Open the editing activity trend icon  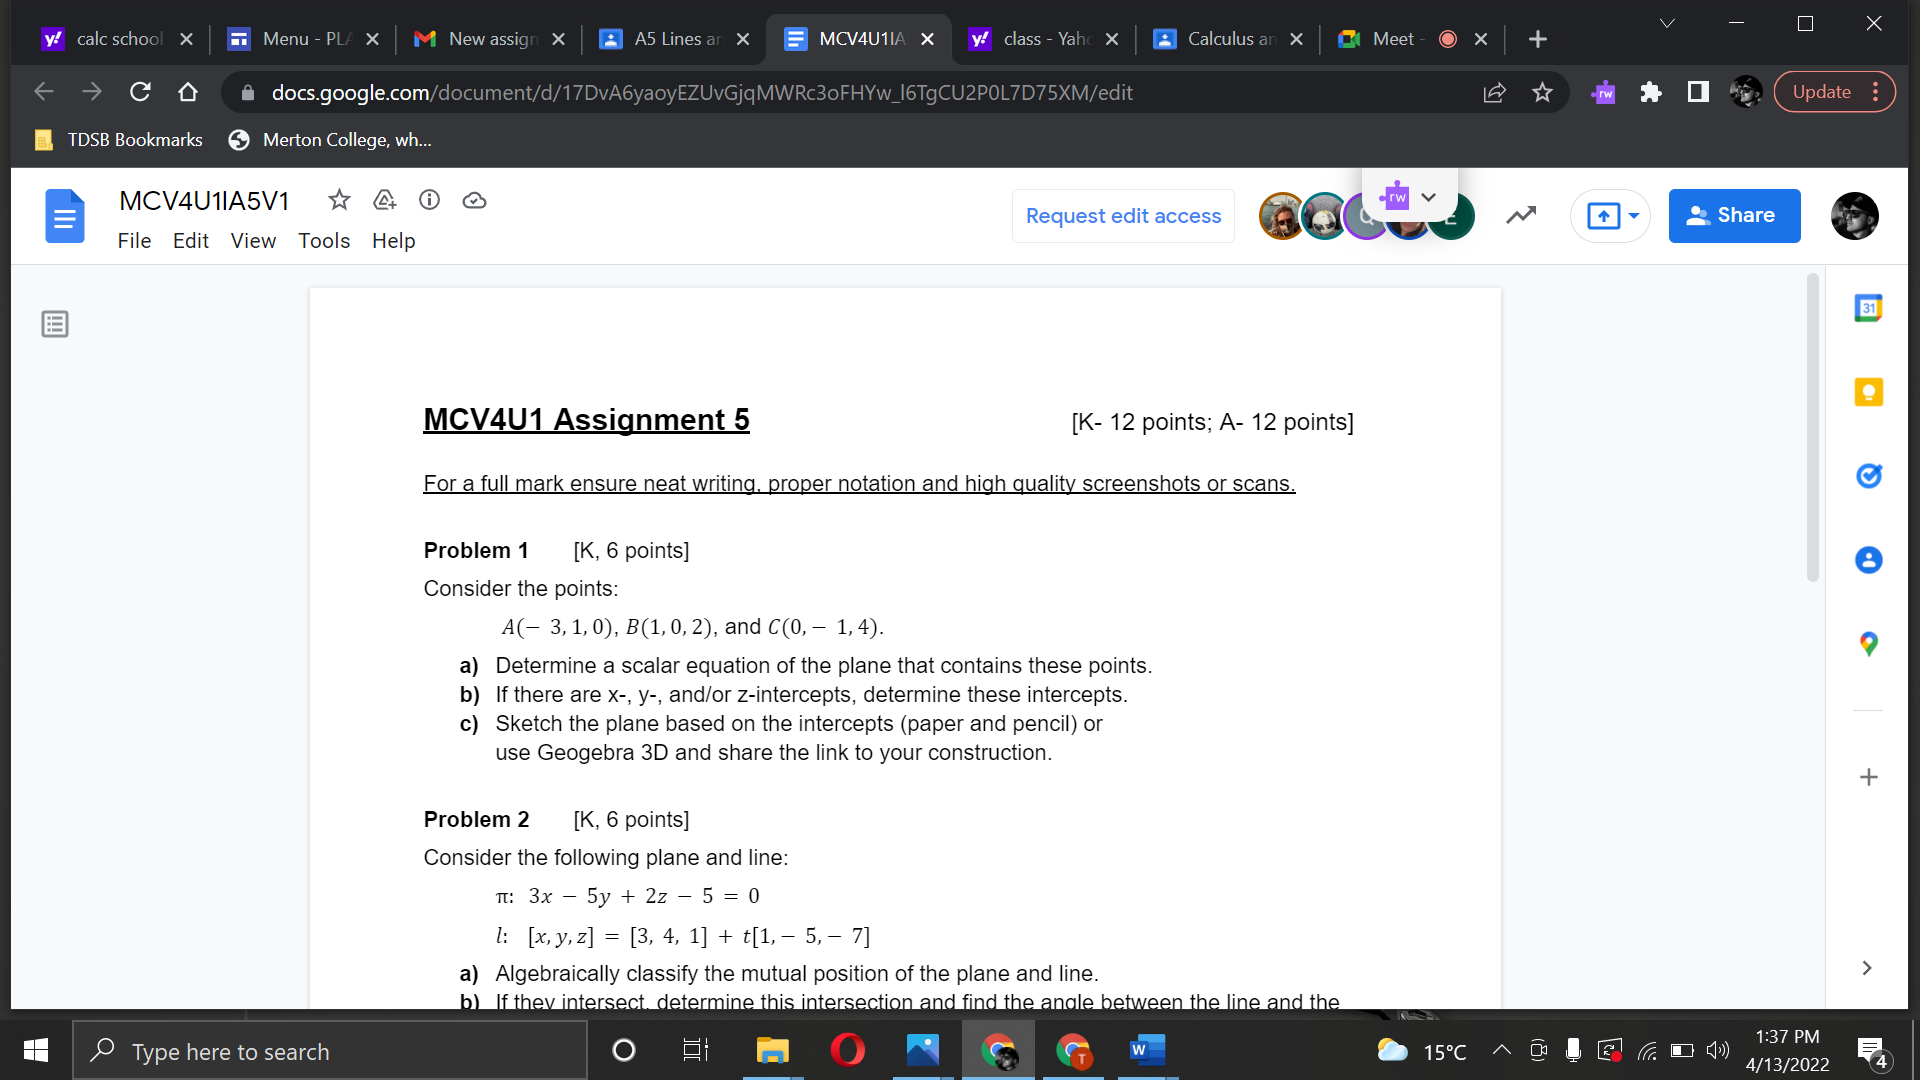[x=1521, y=215]
